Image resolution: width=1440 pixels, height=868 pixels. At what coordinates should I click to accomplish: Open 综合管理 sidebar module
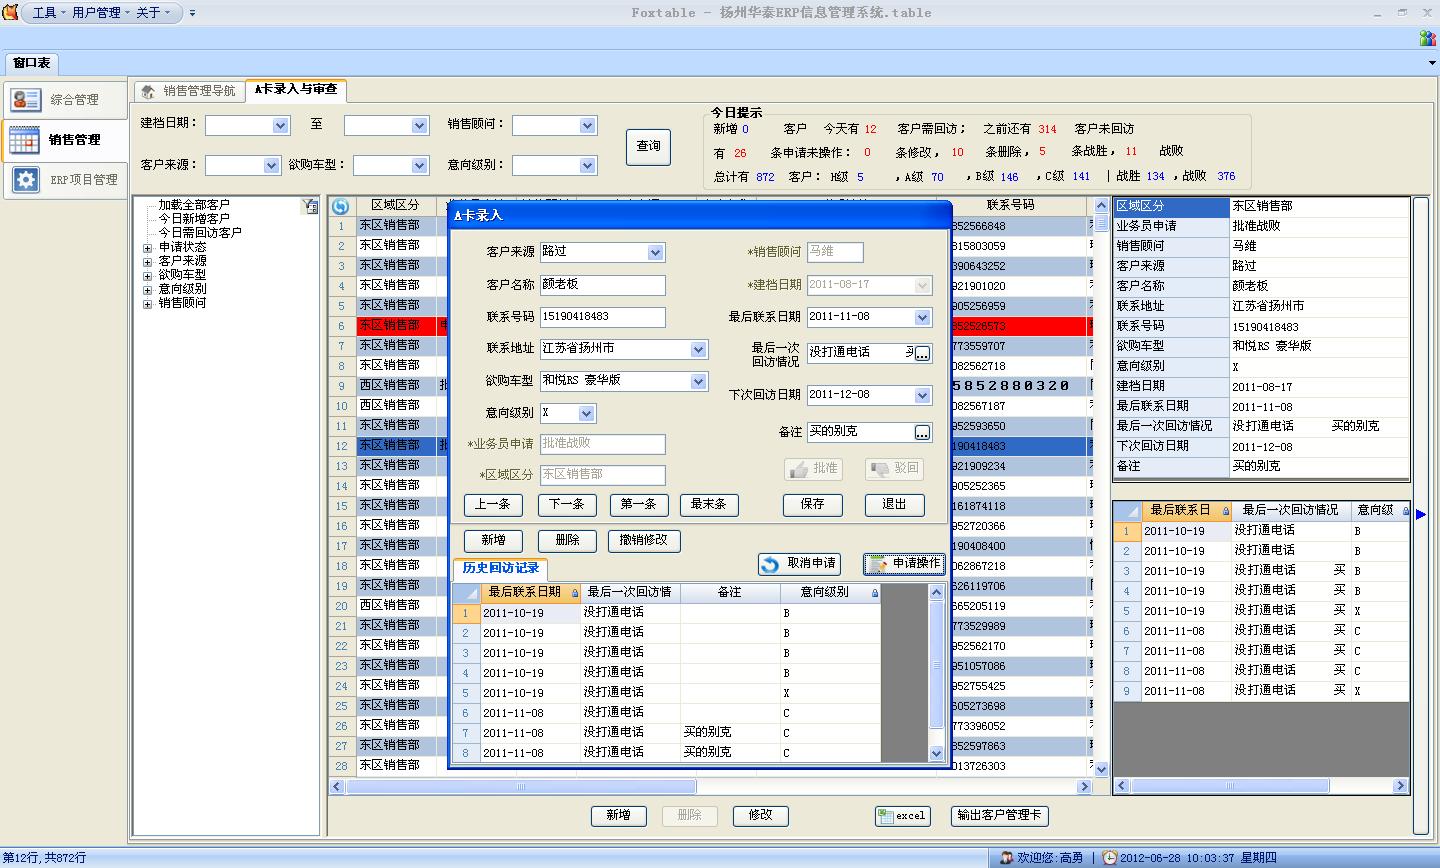pyautogui.click(x=65, y=100)
